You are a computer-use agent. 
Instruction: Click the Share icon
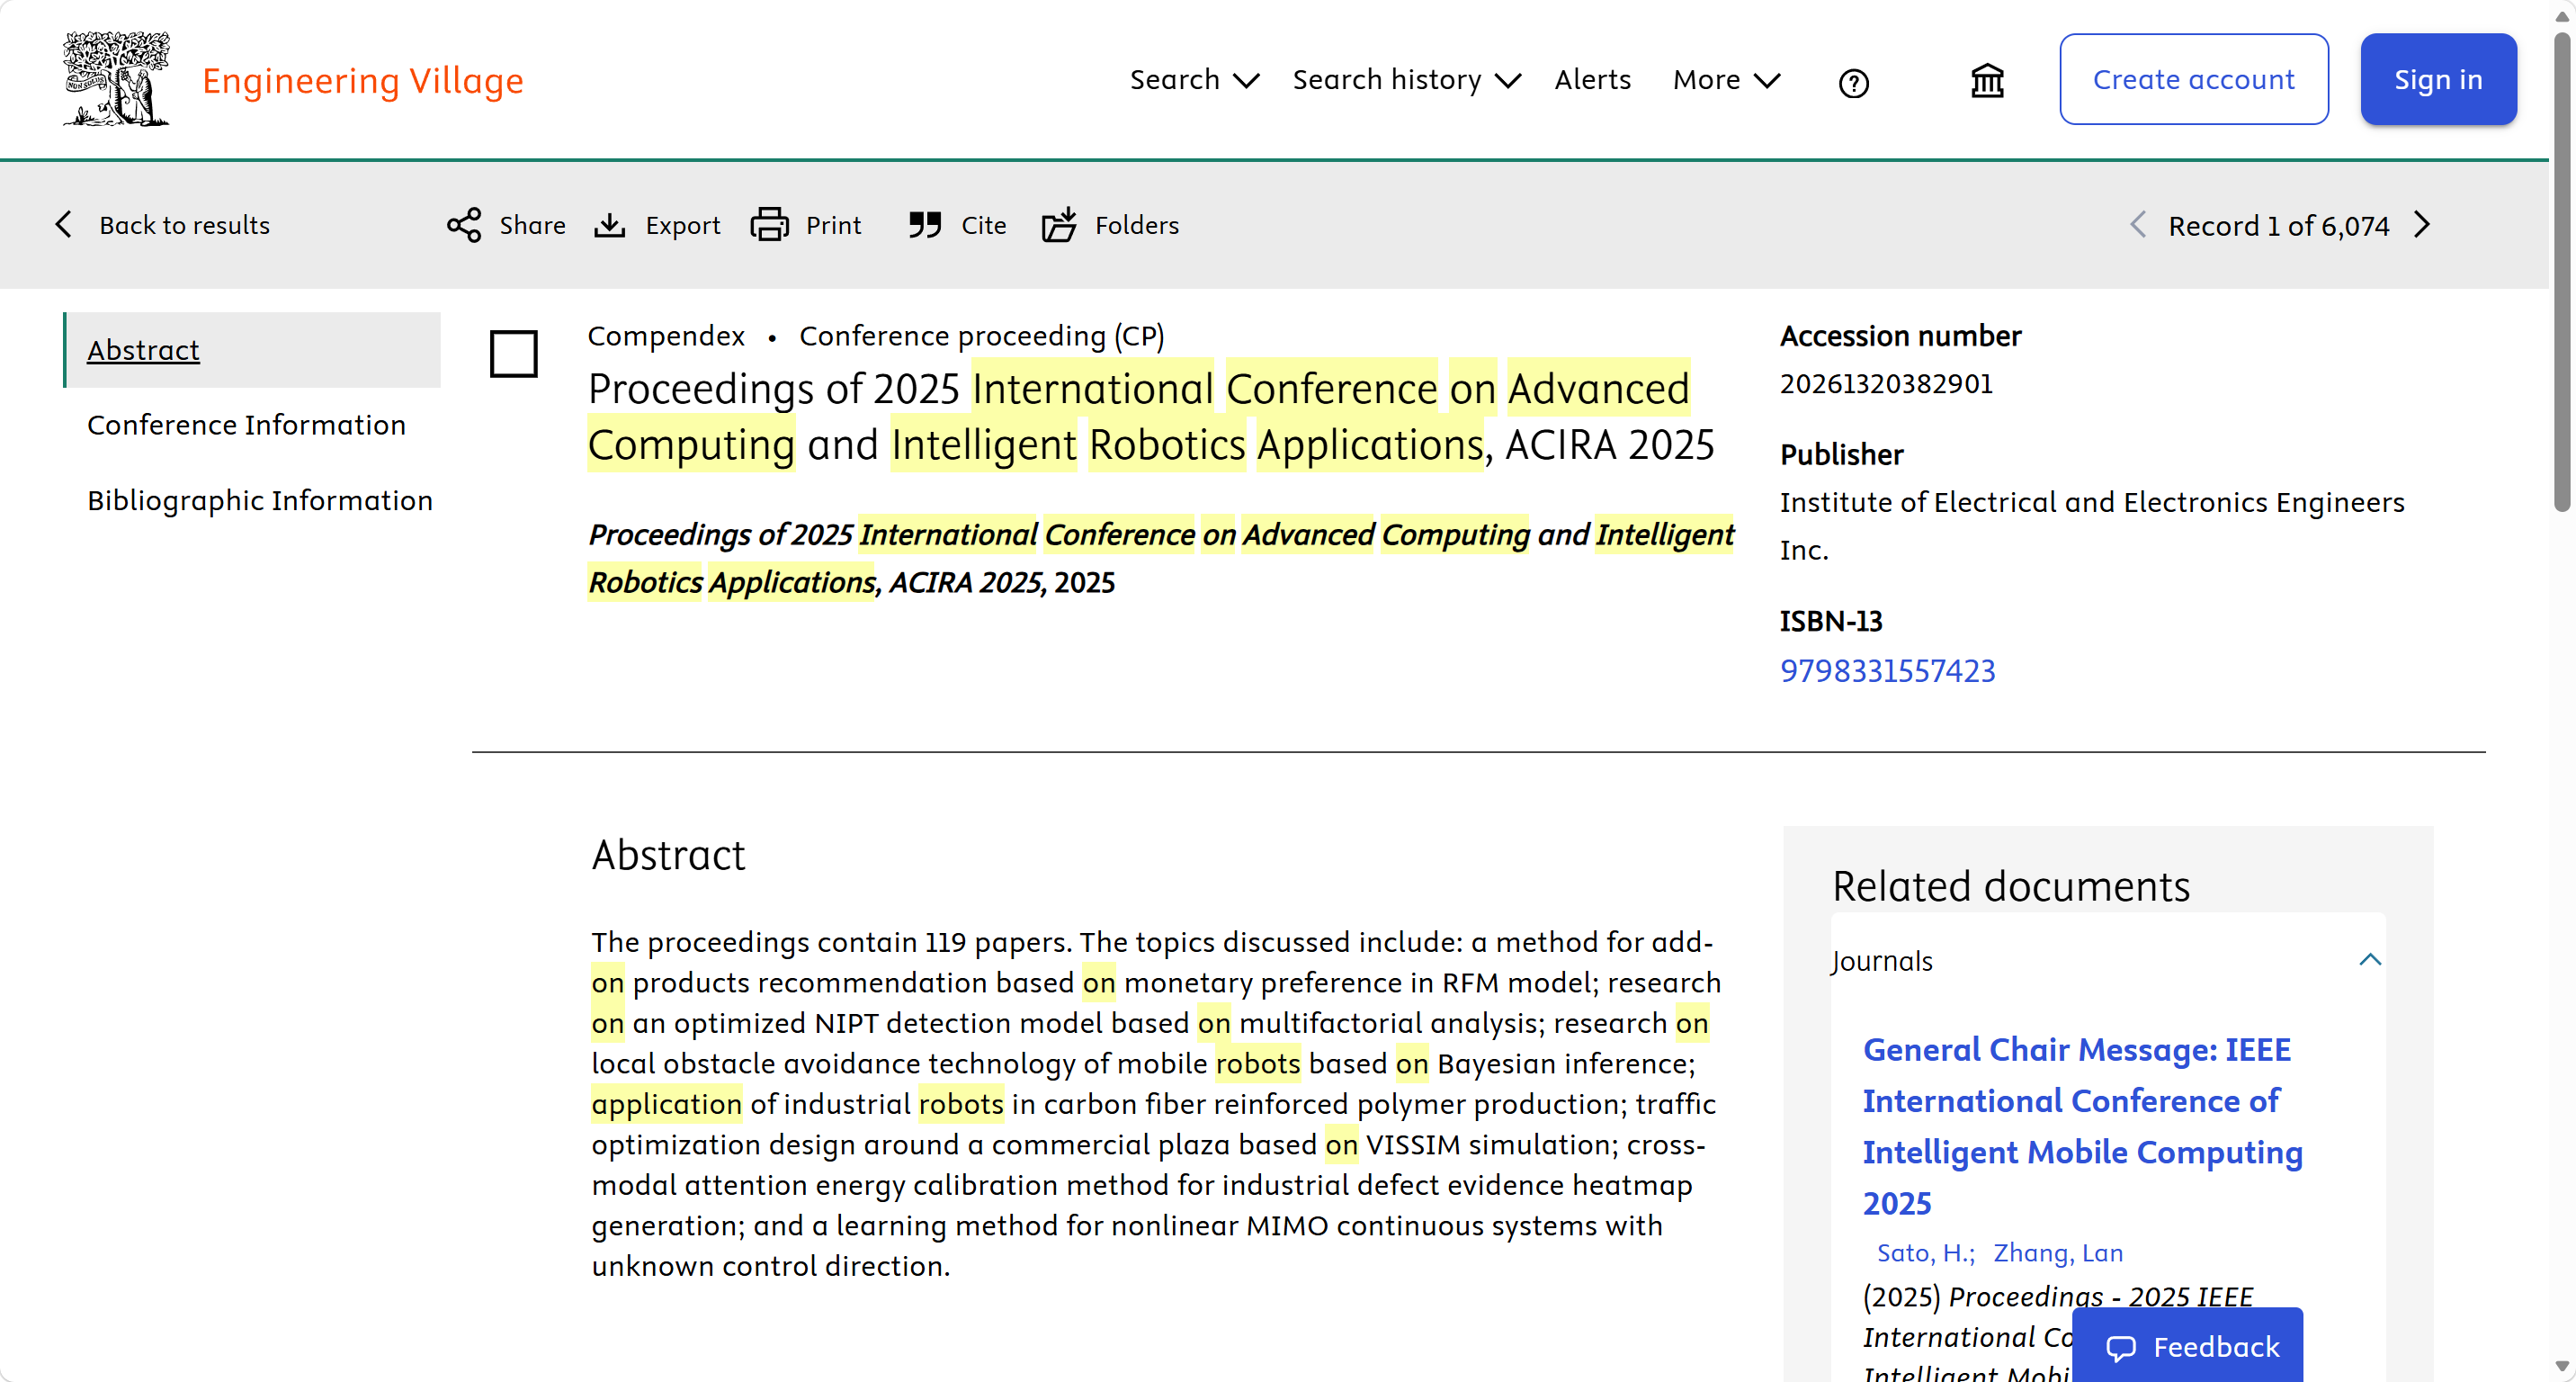click(x=464, y=225)
